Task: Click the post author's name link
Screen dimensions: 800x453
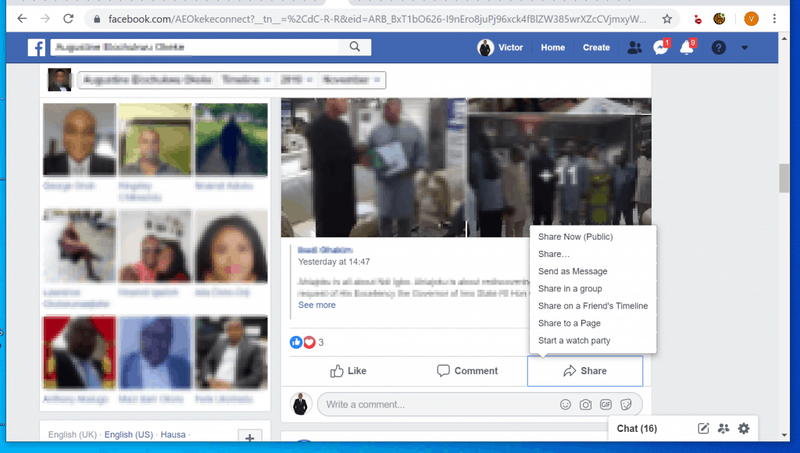Action: [x=325, y=250]
